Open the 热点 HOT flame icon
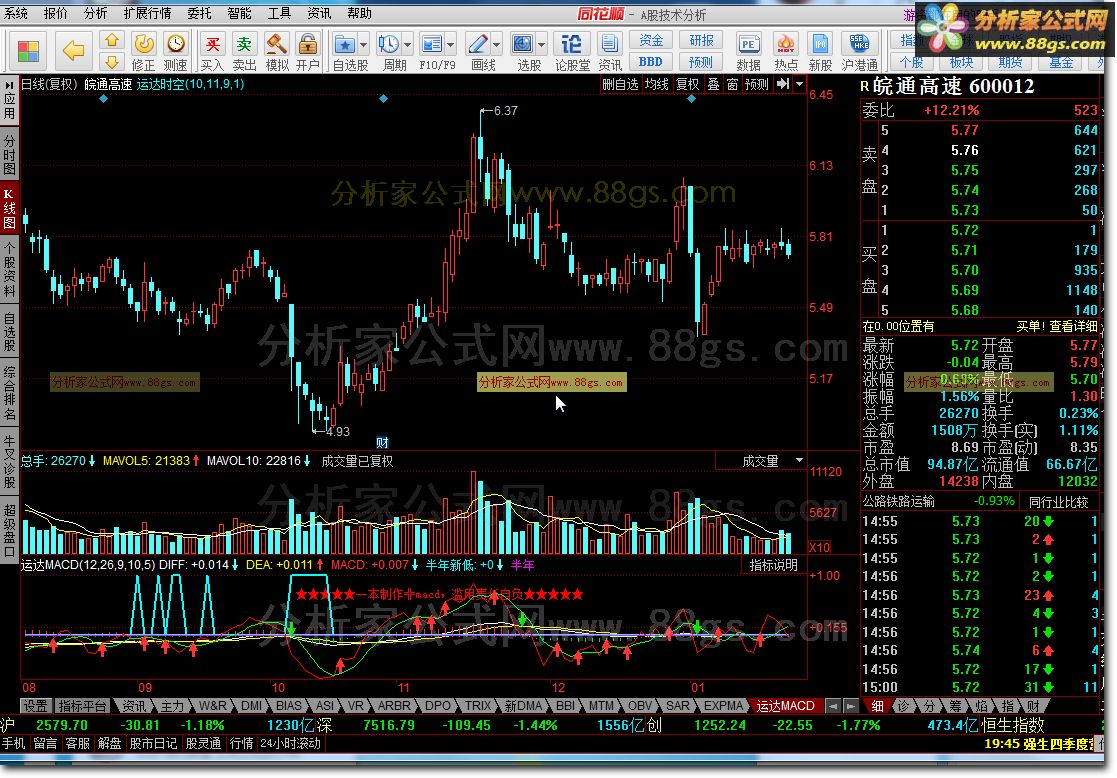 pyautogui.click(x=786, y=44)
